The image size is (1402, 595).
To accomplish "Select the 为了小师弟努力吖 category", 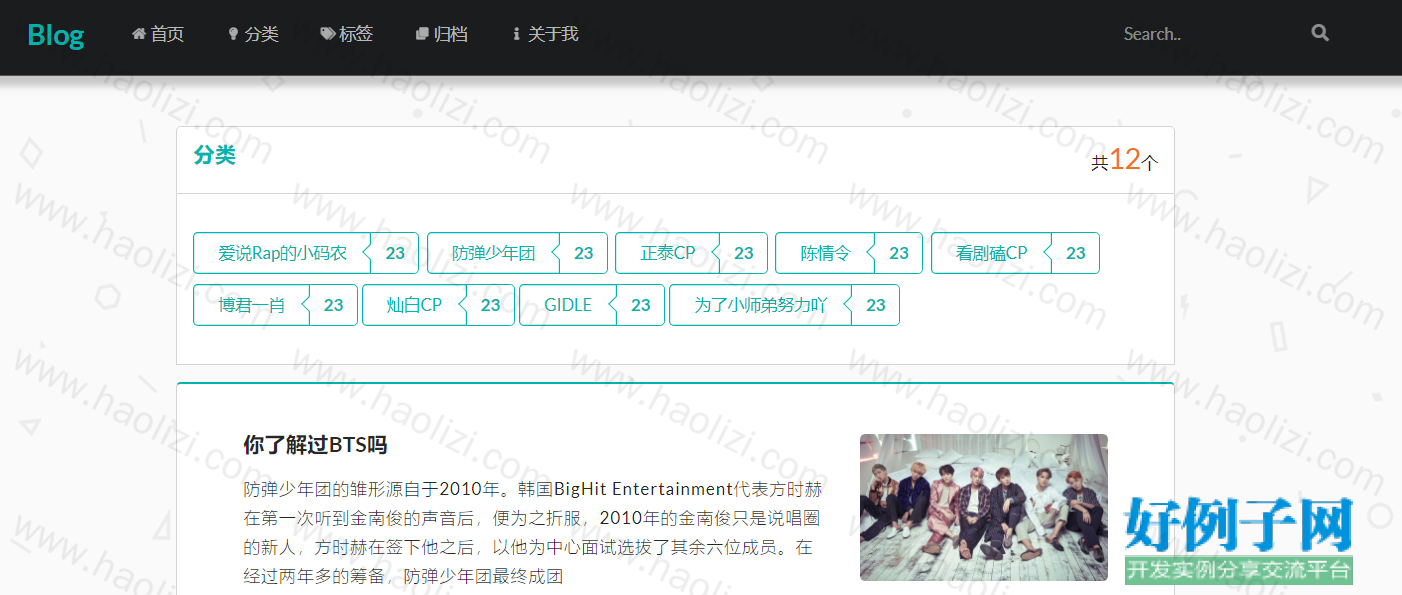I will [761, 305].
